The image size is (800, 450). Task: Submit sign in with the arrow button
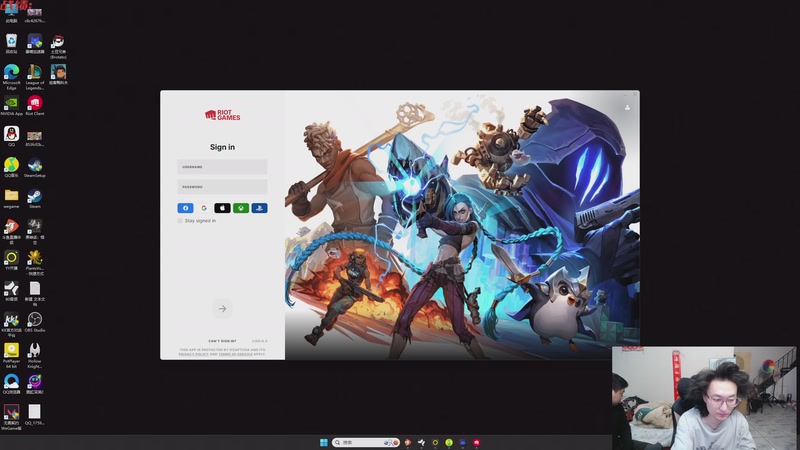click(222, 309)
